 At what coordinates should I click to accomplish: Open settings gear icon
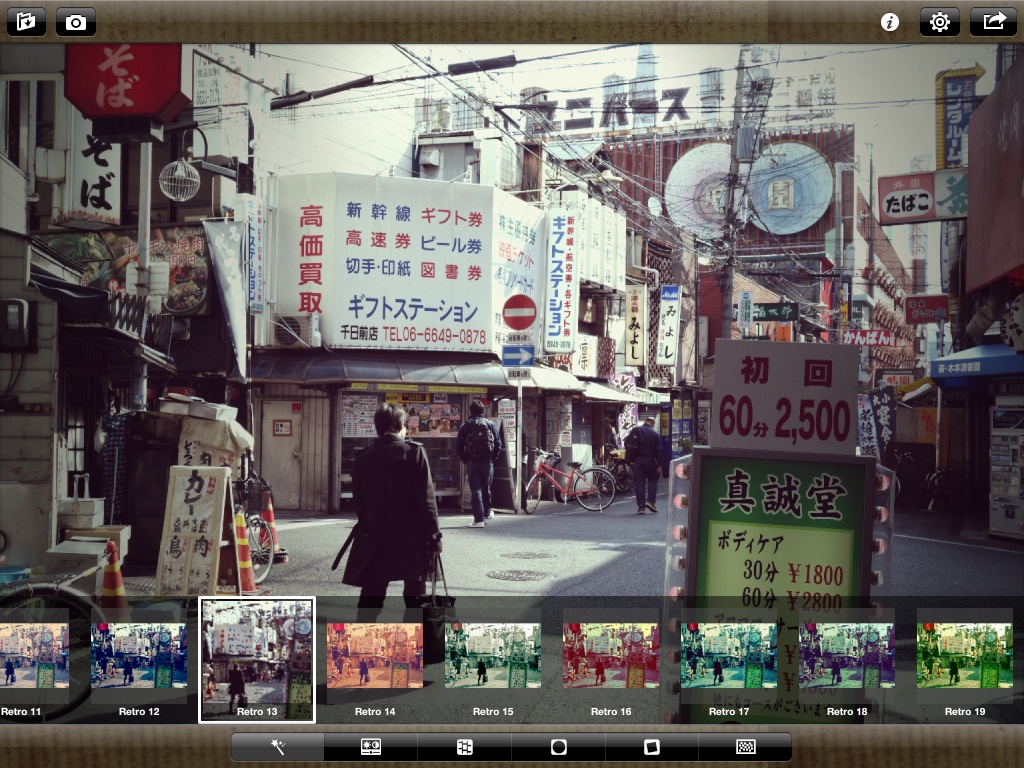(940, 22)
